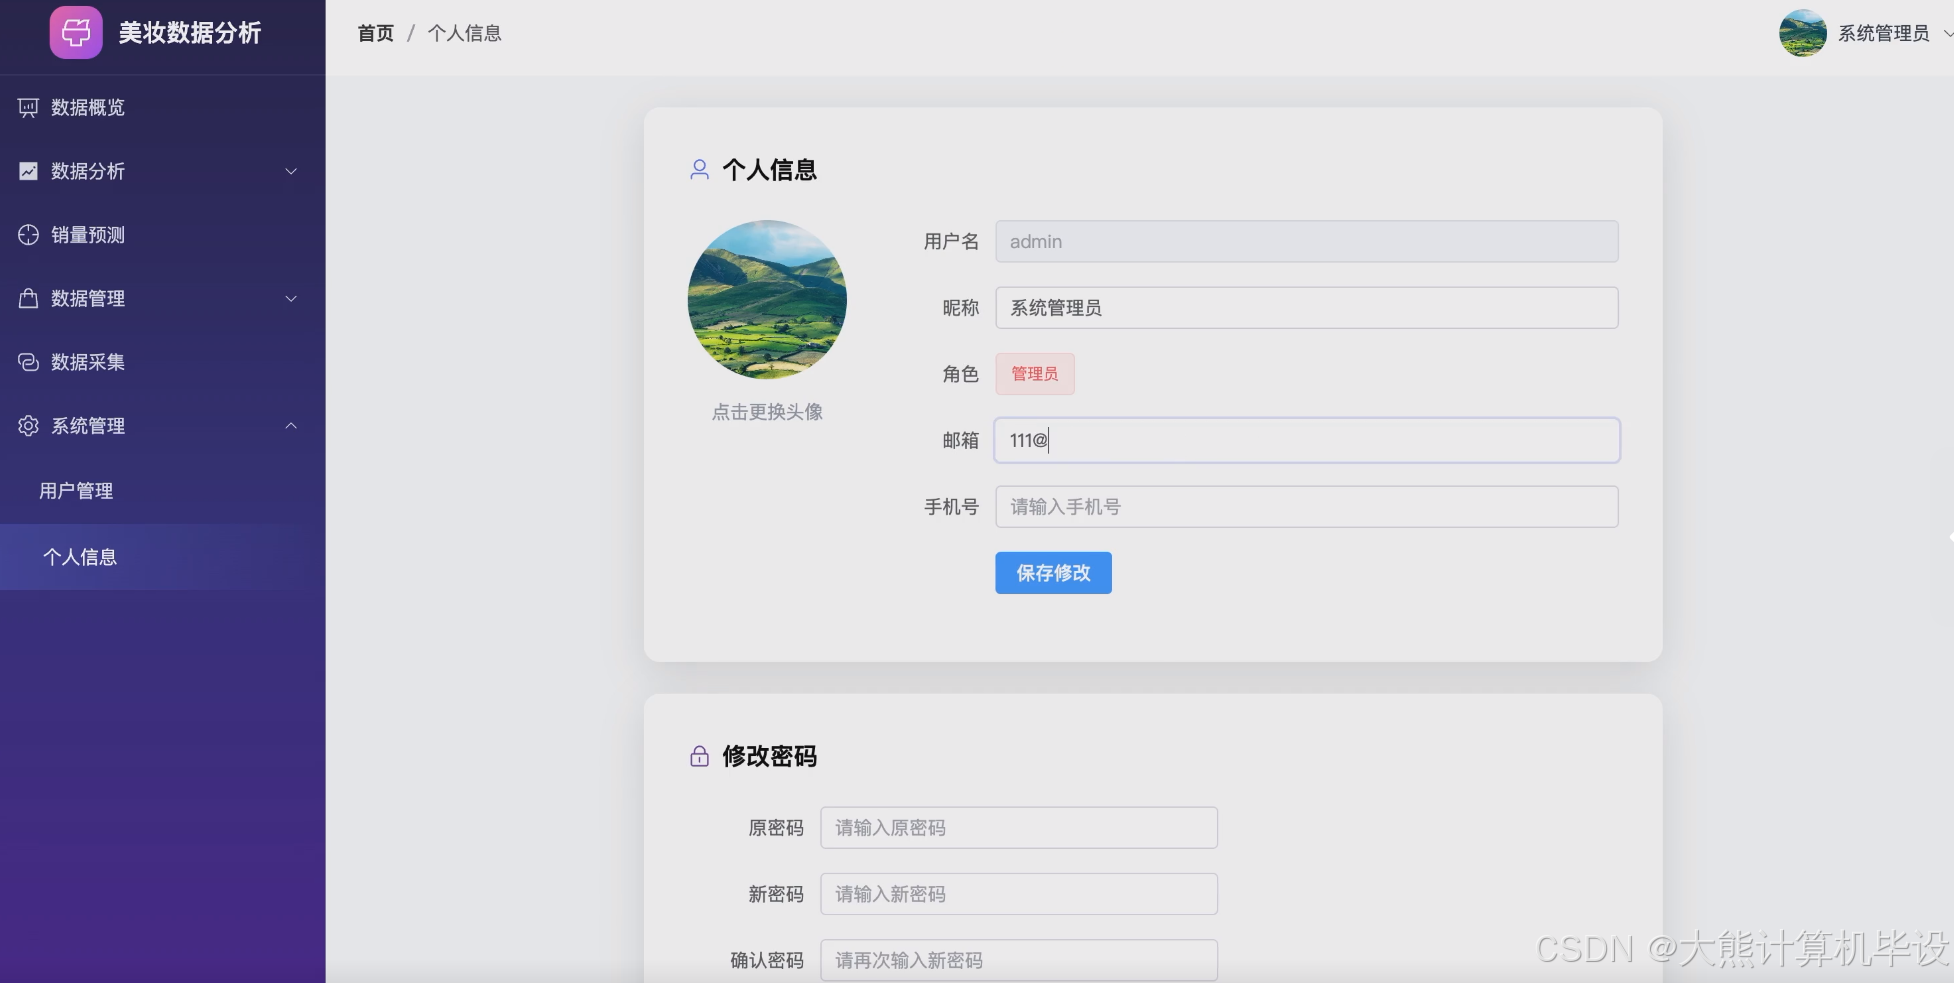
Task: Select the 数据概览 overview icon
Action: pos(27,108)
